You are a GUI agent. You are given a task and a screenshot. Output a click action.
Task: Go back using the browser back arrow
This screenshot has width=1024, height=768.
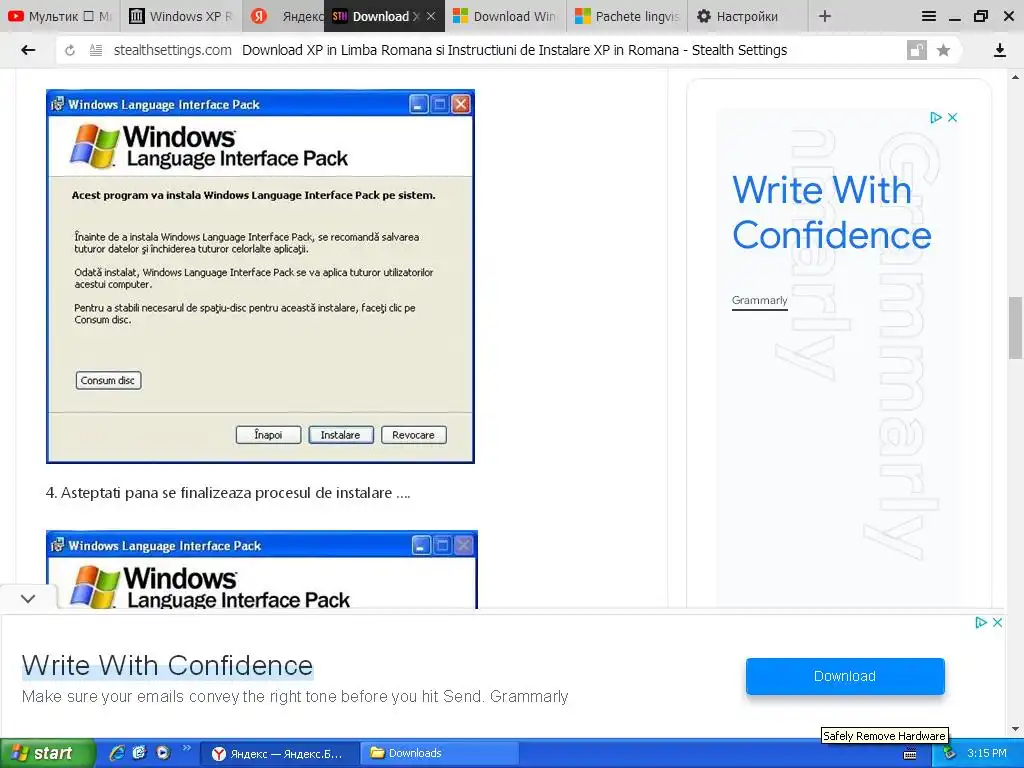coord(27,50)
